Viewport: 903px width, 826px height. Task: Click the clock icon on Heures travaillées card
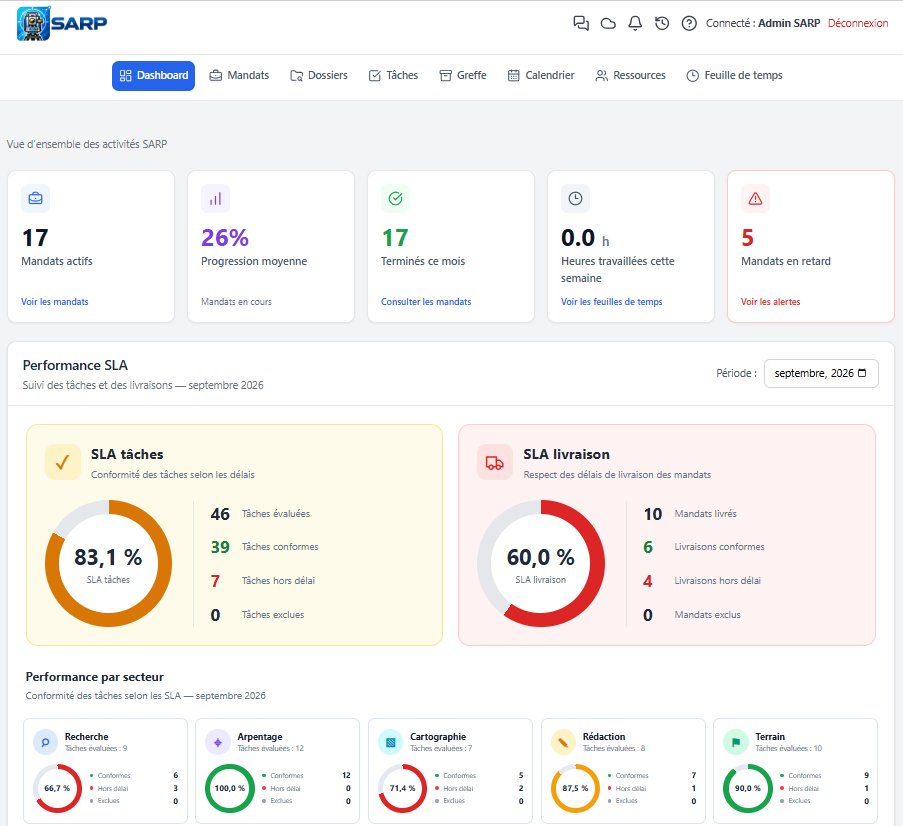(x=575, y=199)
